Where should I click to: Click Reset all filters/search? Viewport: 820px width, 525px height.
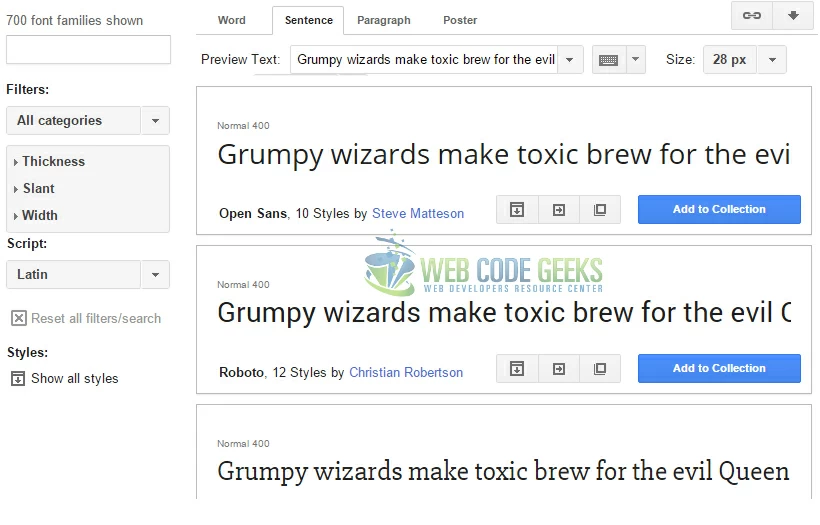[x=96, y=318]
